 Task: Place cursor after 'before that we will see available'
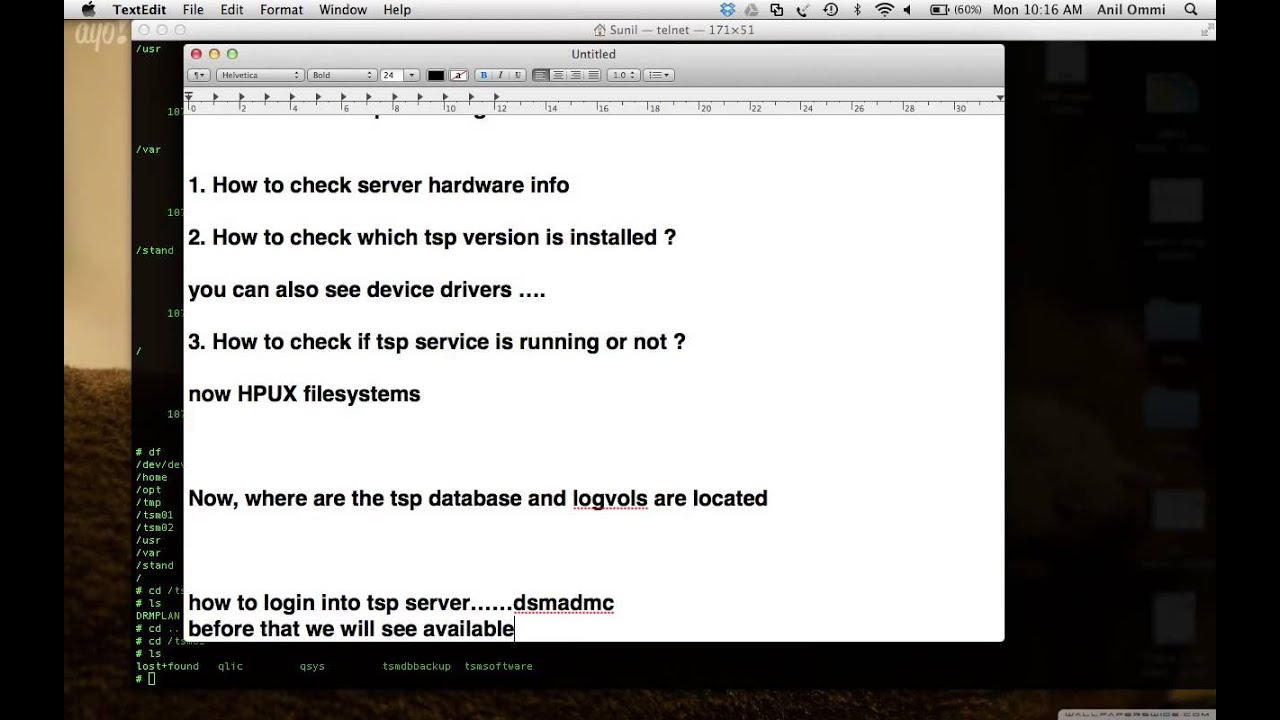click(515, 629)
